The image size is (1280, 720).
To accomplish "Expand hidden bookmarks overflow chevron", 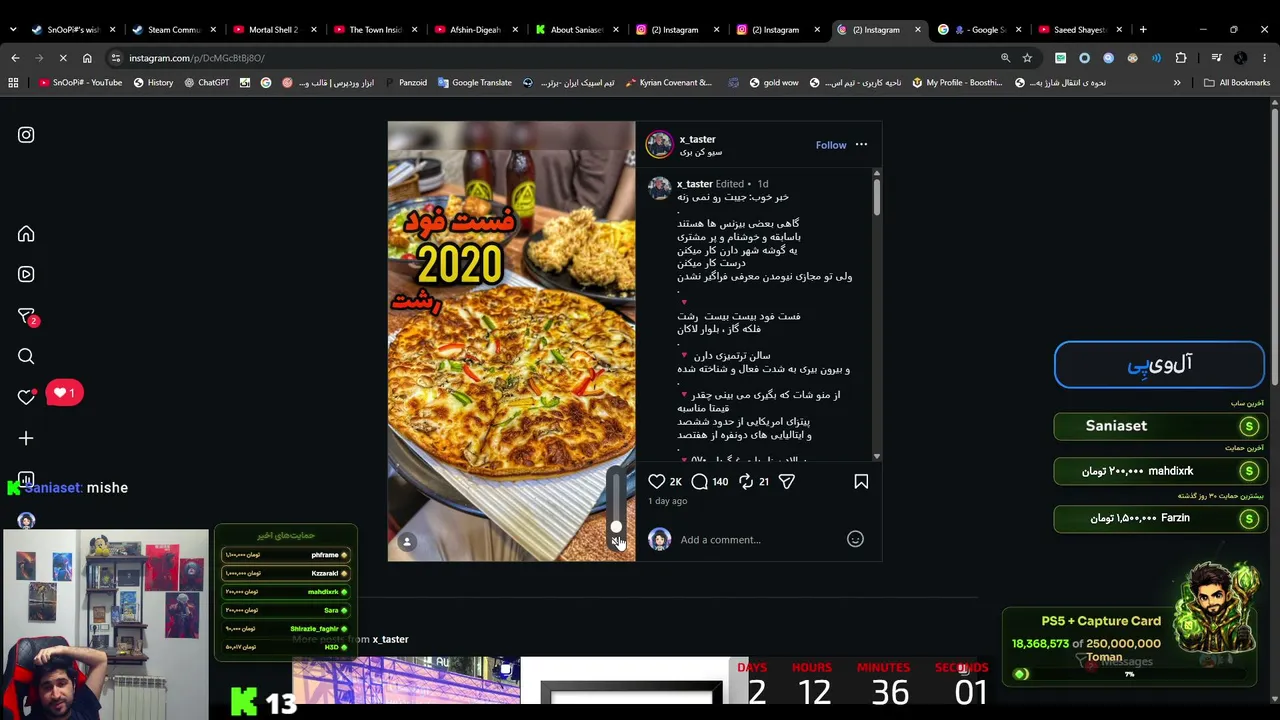I will (x=1177, y=83).
